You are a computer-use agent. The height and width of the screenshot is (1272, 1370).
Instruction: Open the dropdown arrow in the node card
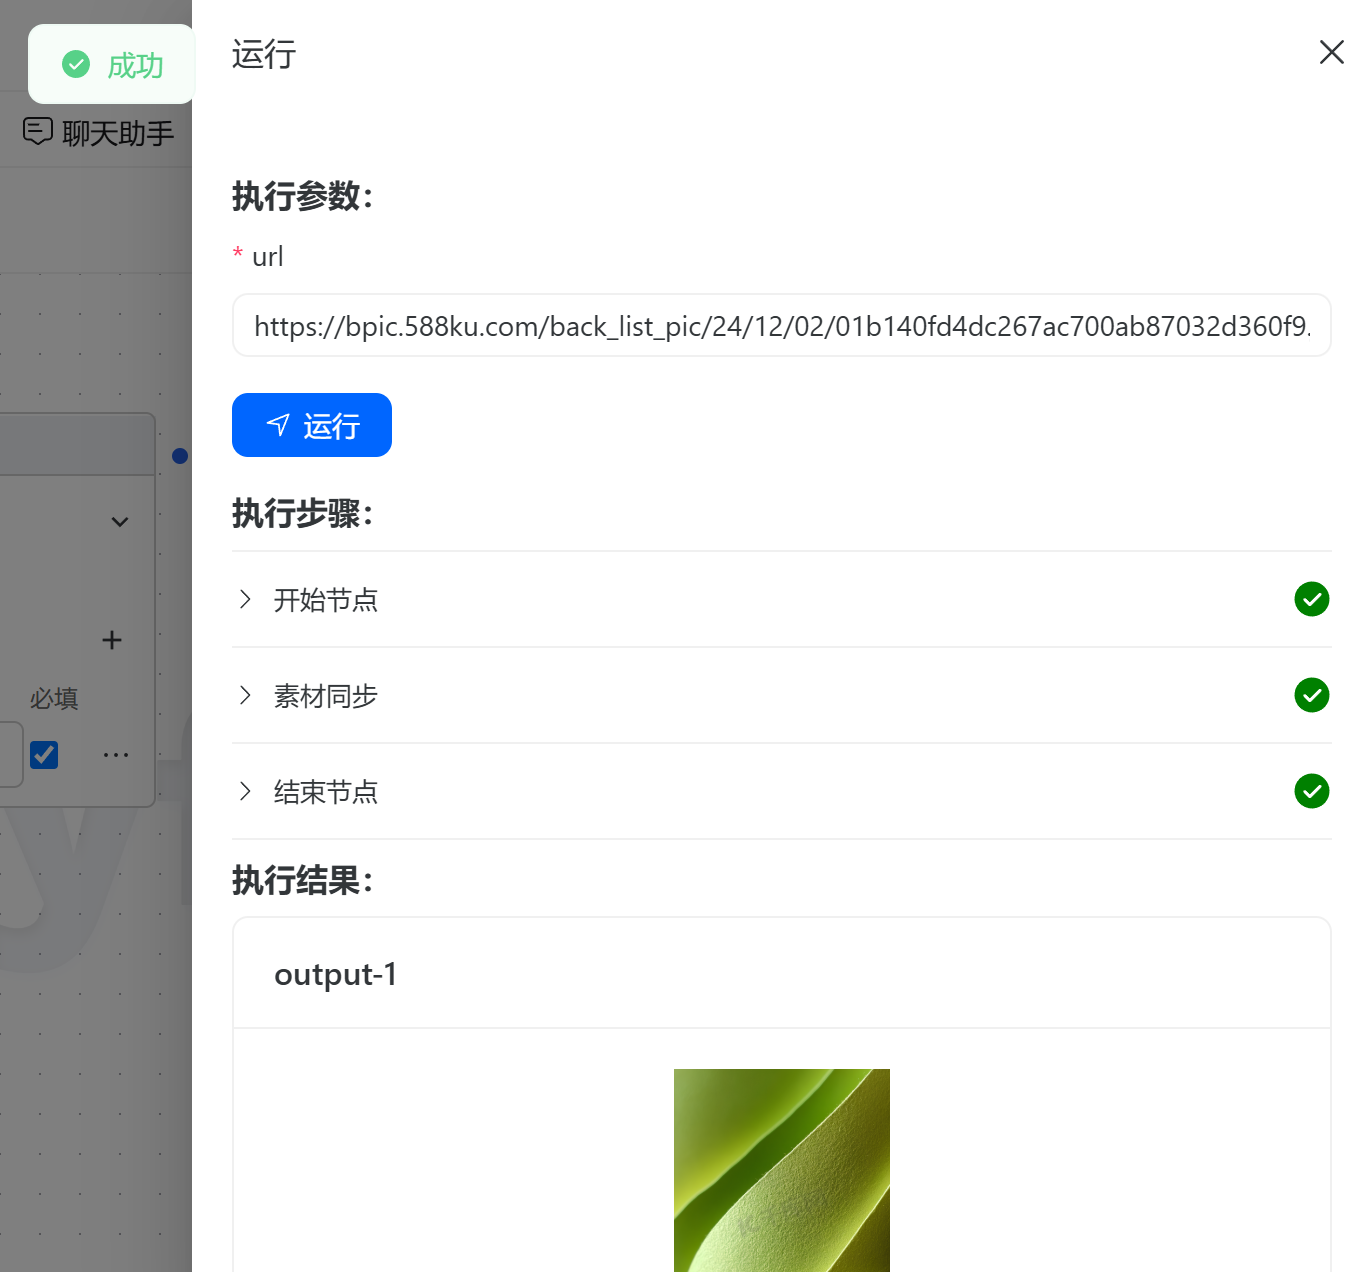tap(120, 522)
